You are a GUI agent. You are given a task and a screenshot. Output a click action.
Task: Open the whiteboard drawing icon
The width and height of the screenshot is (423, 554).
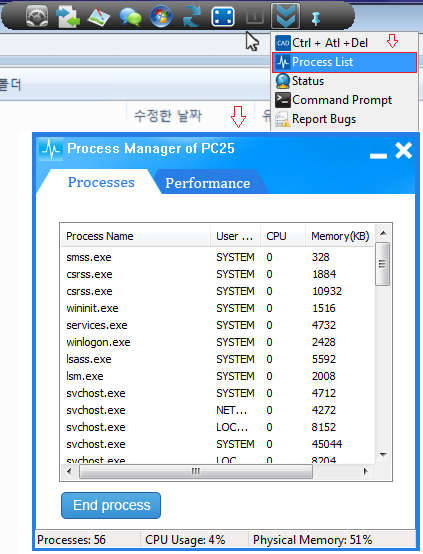coord(99,16)
